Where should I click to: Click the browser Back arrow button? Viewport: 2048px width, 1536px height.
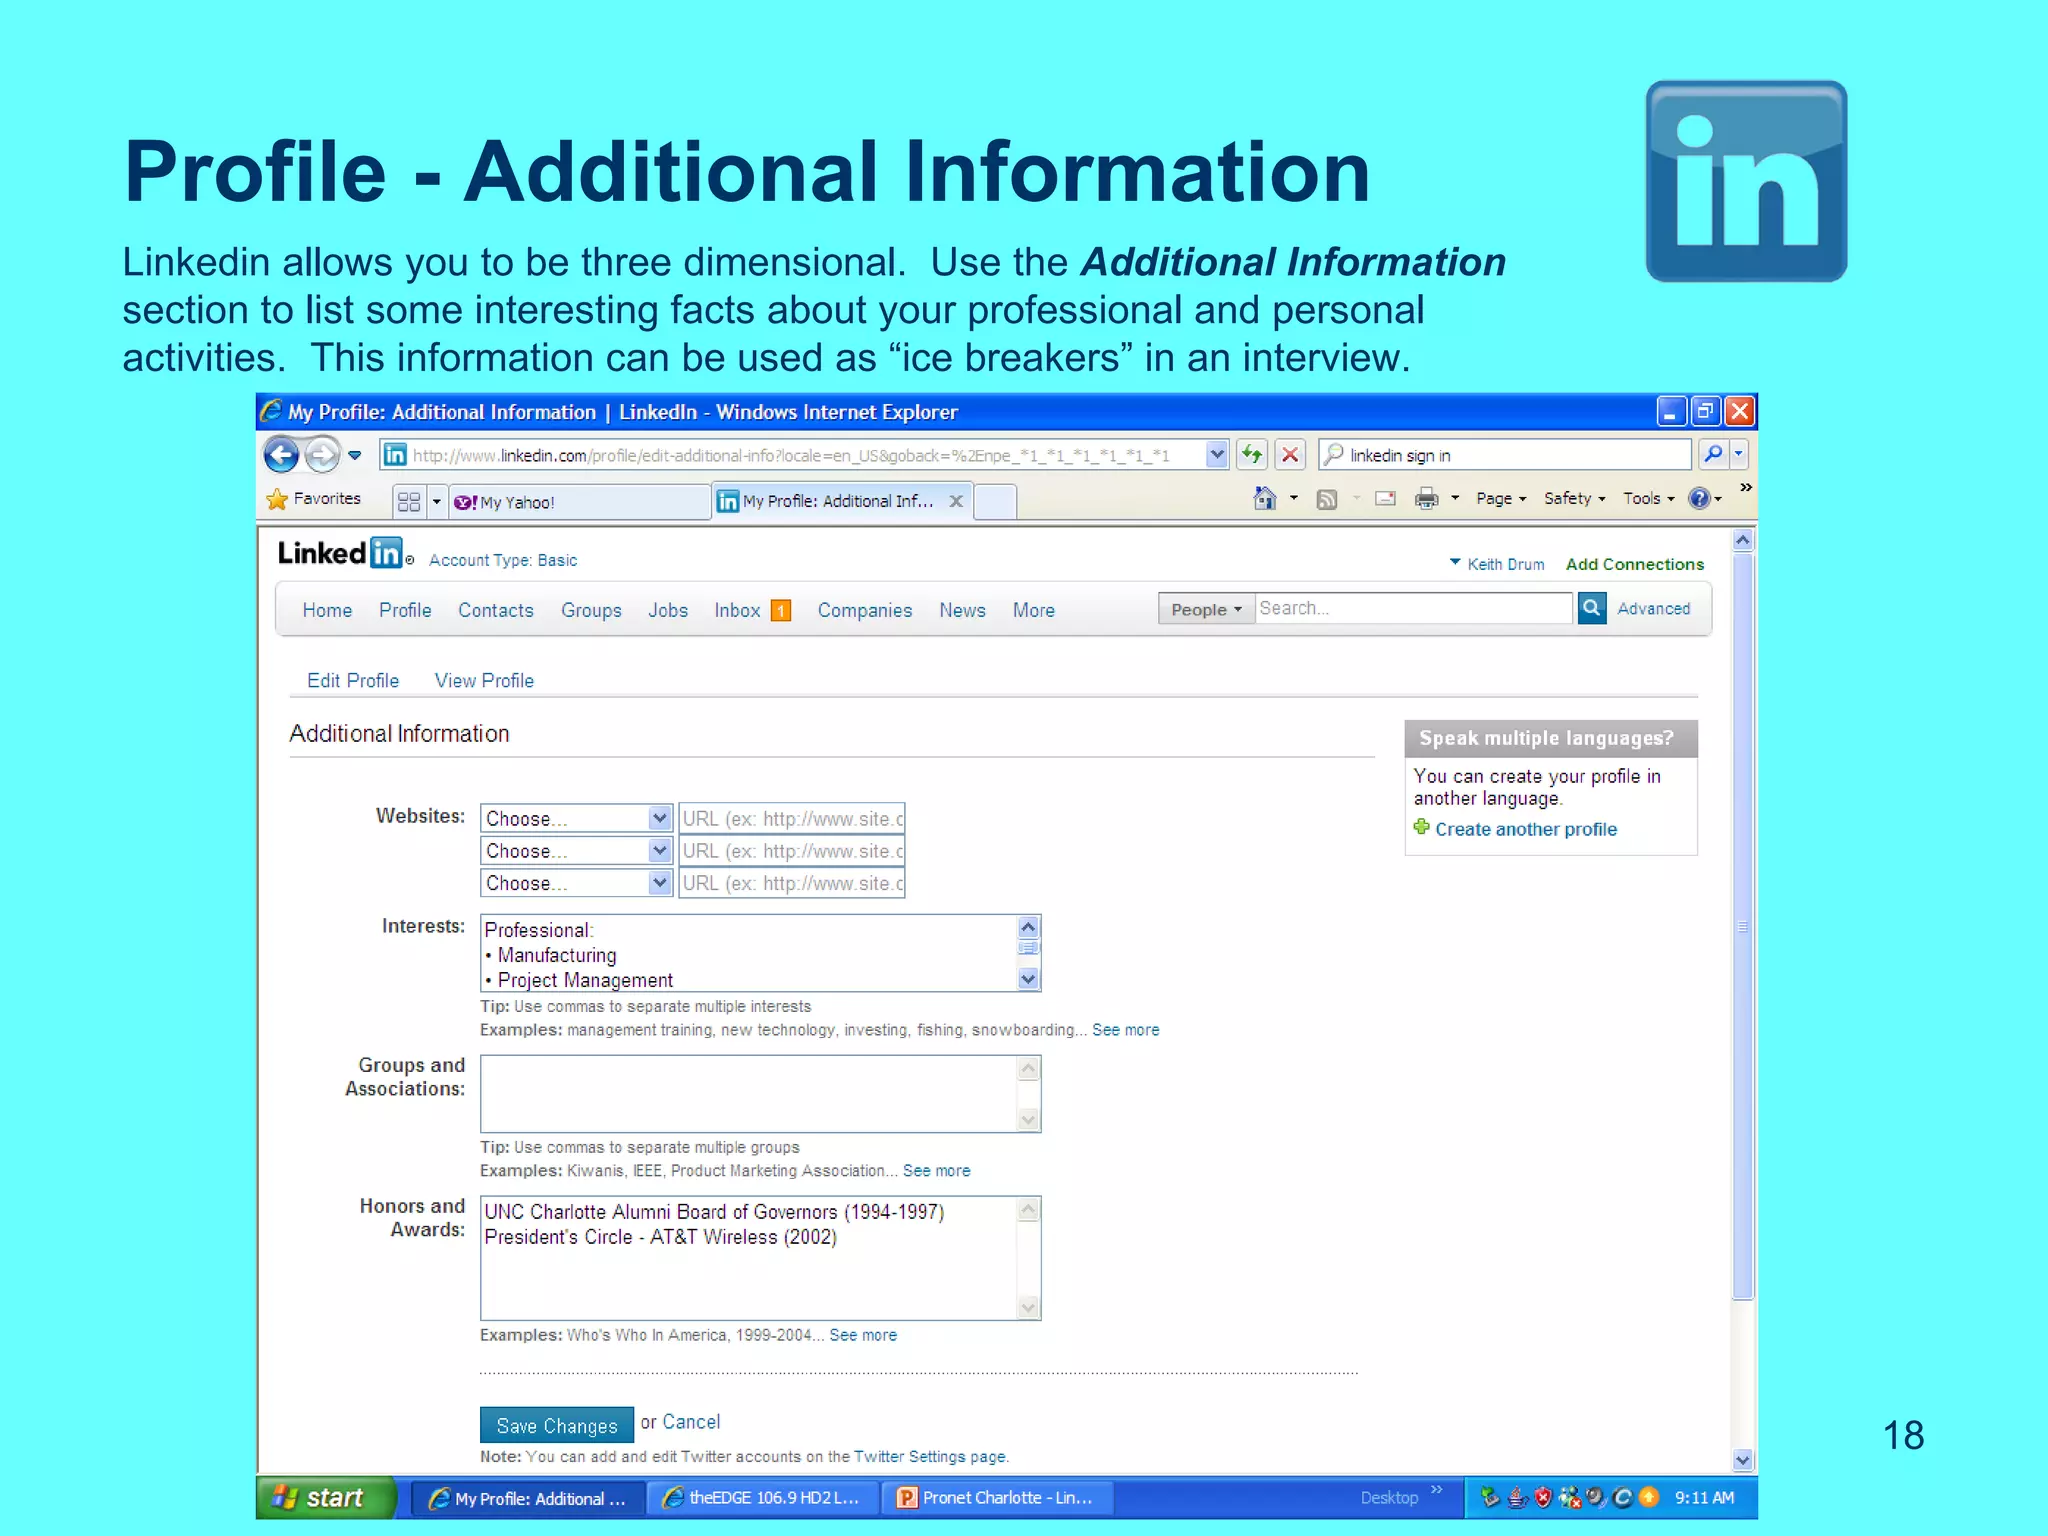tap(281, 455)
